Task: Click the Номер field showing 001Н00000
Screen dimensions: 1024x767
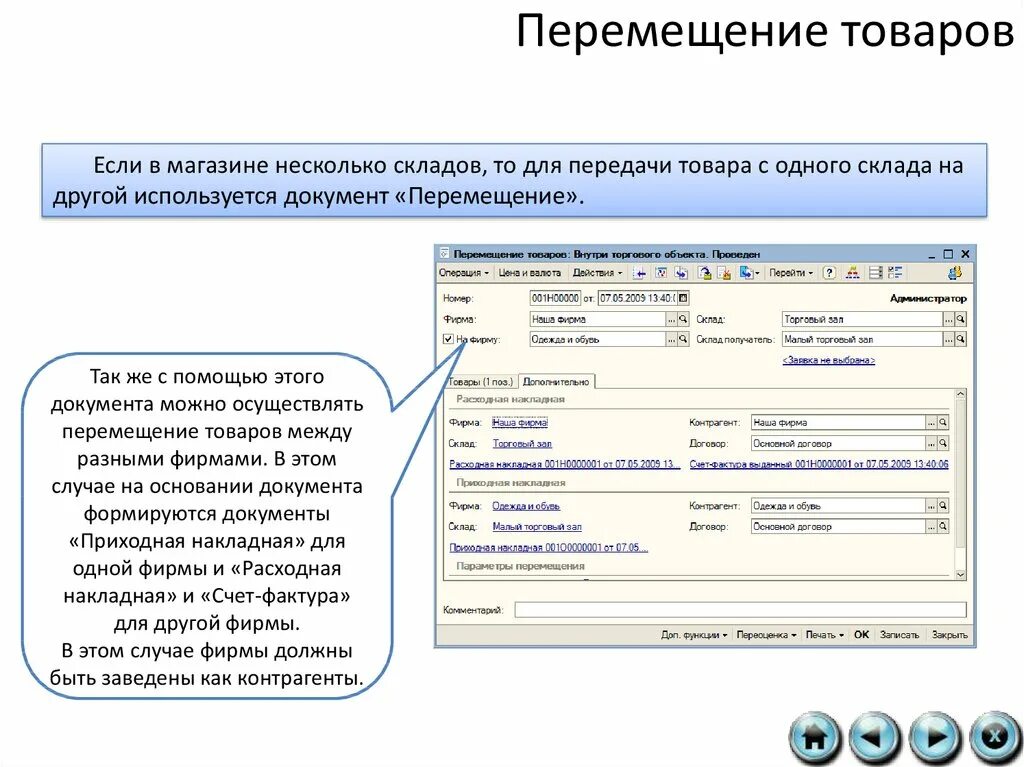Action: coord(554,299)
